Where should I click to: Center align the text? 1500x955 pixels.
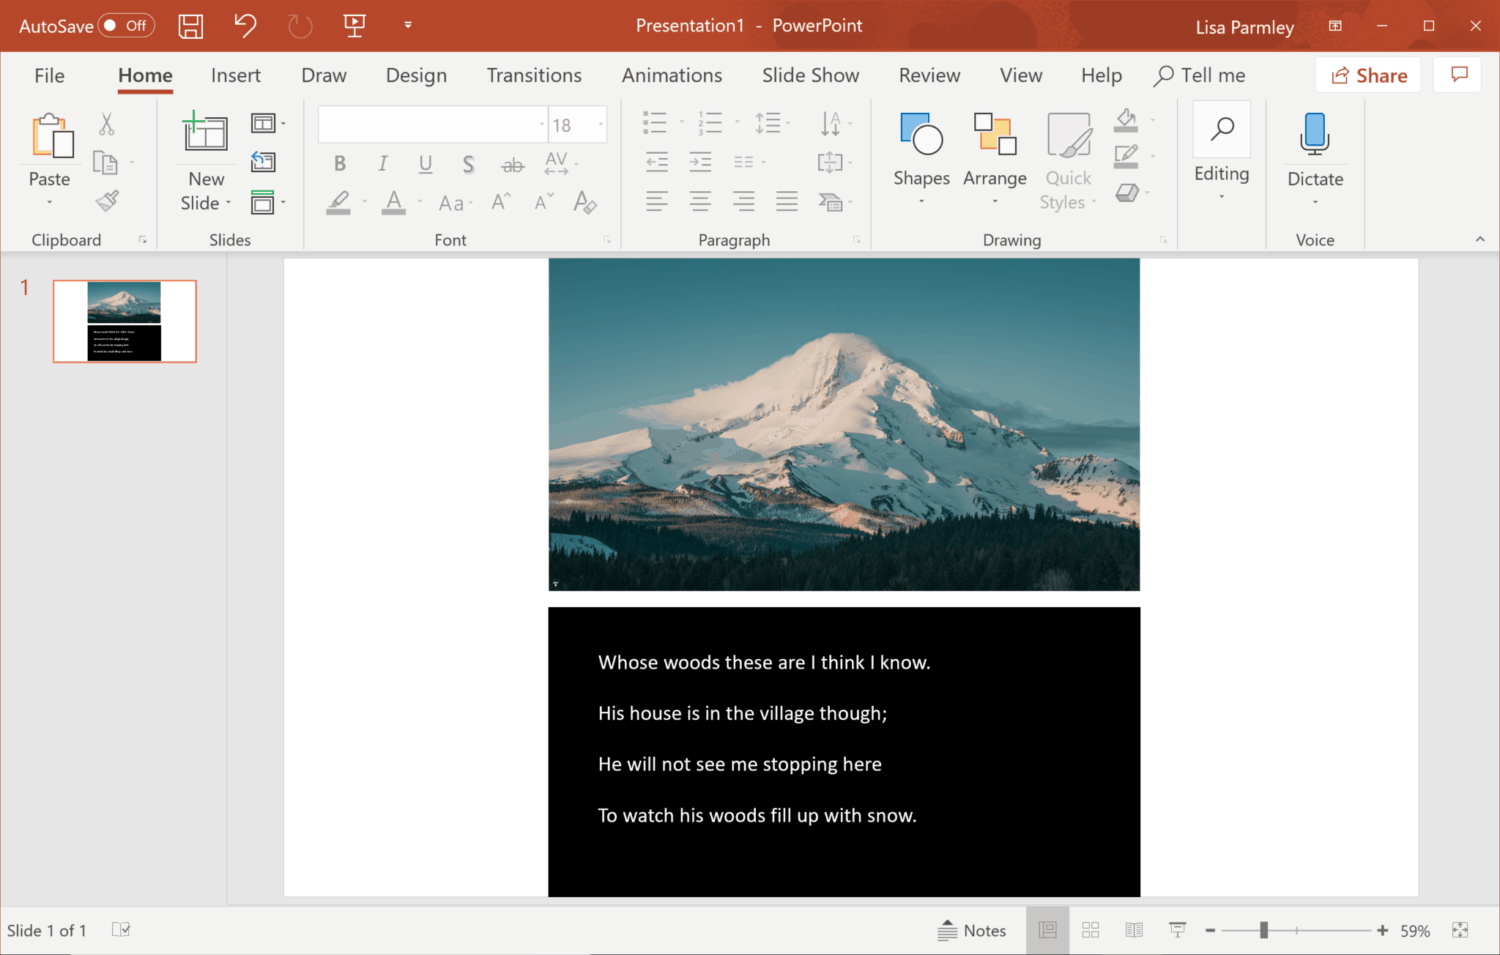(x=700, y=202)
